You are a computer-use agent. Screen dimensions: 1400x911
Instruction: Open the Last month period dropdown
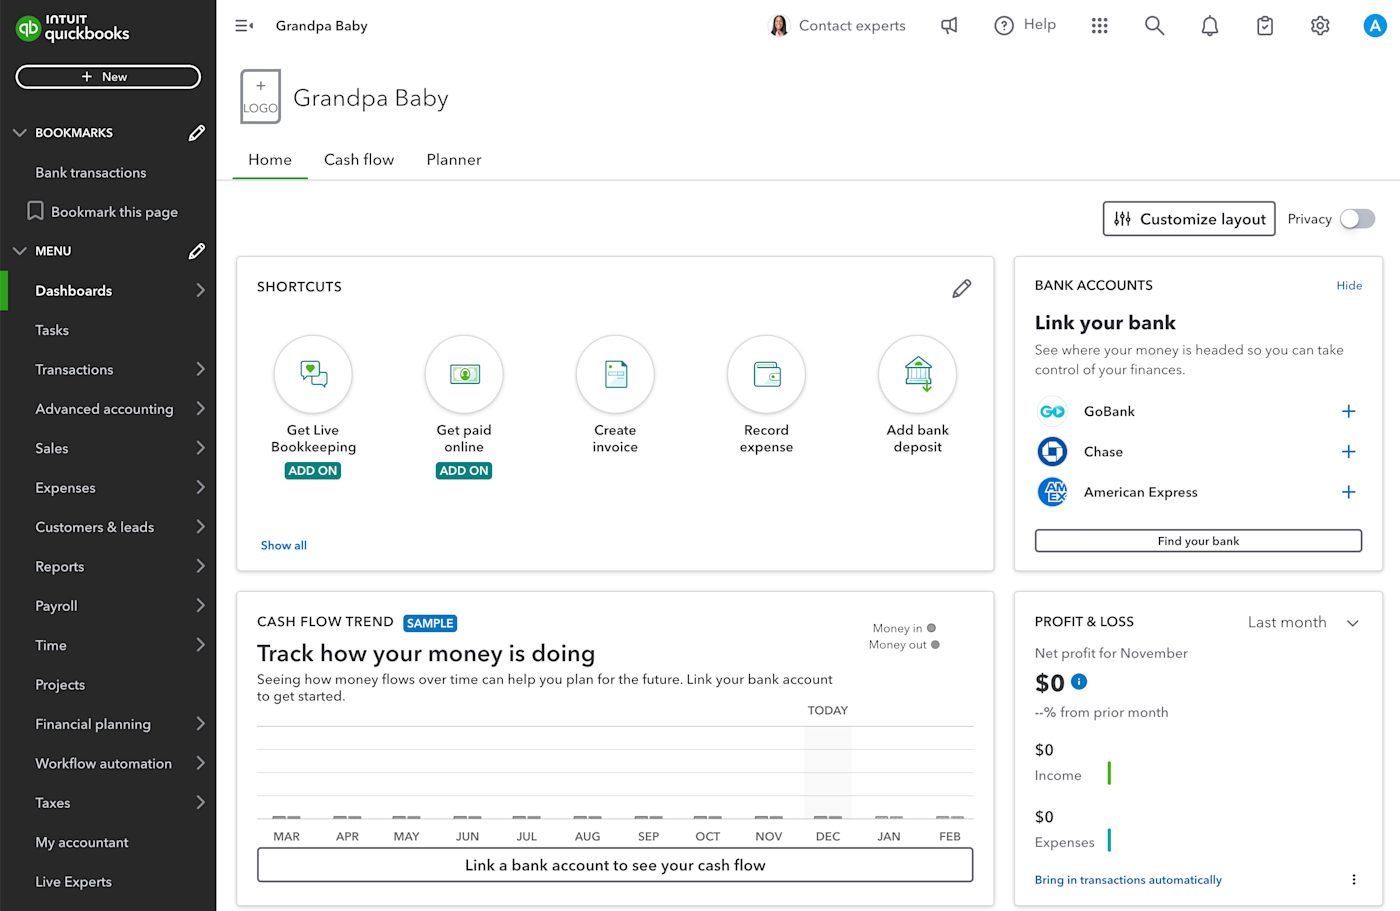pyautogui.click(x=1303, y=622)
